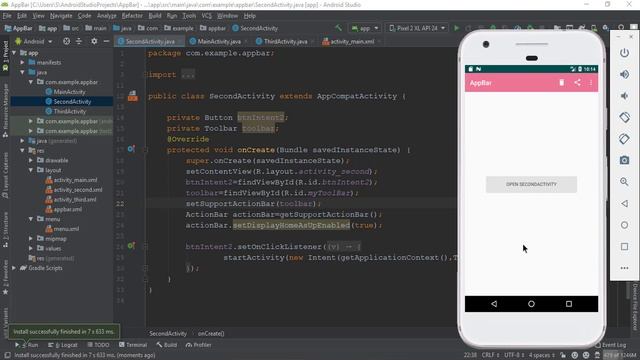The height and width of the screenshot is (360, 640).
Task: Click the scroll-from-source target icon
Action: pos(66,41)
